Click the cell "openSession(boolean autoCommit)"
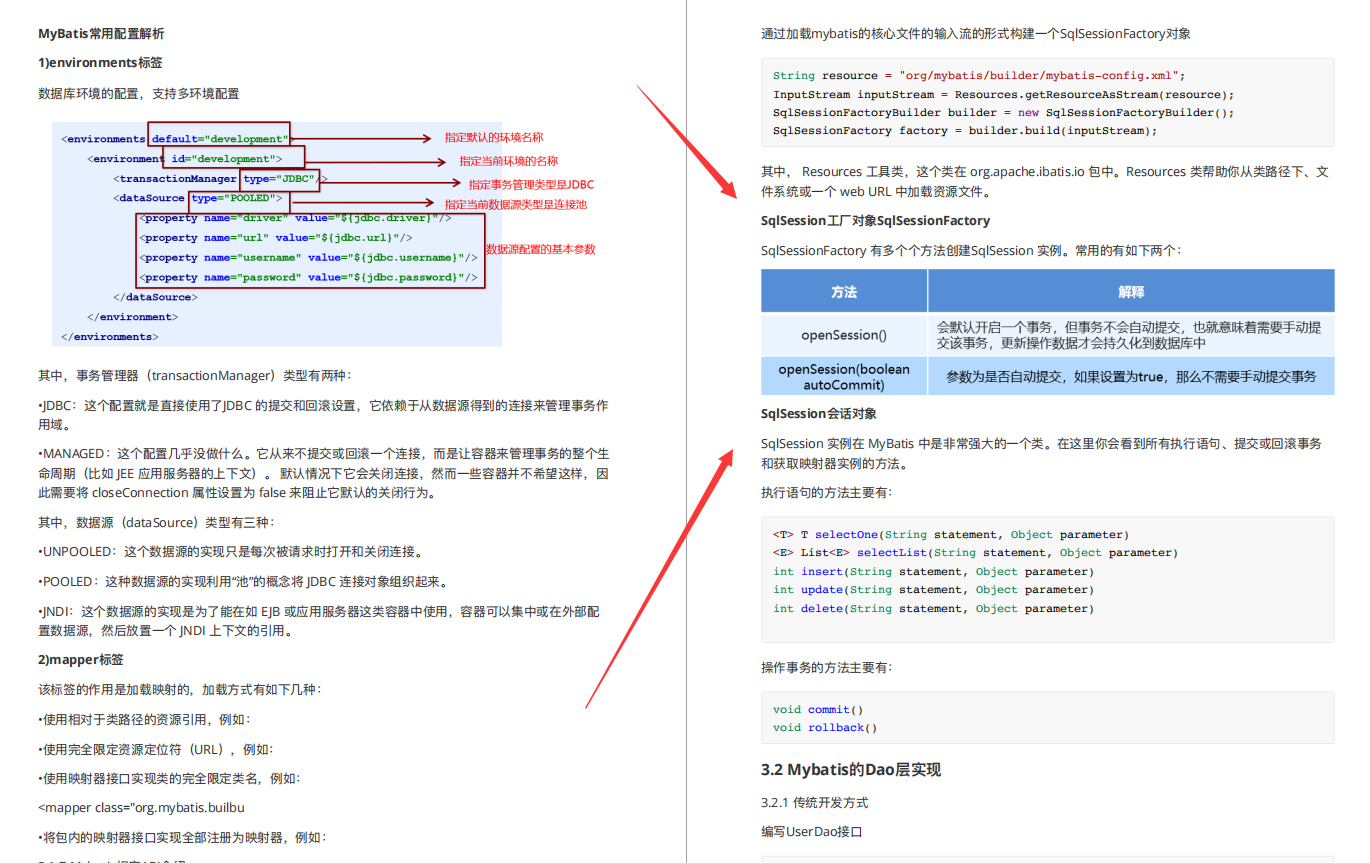 tap(844, 377)
